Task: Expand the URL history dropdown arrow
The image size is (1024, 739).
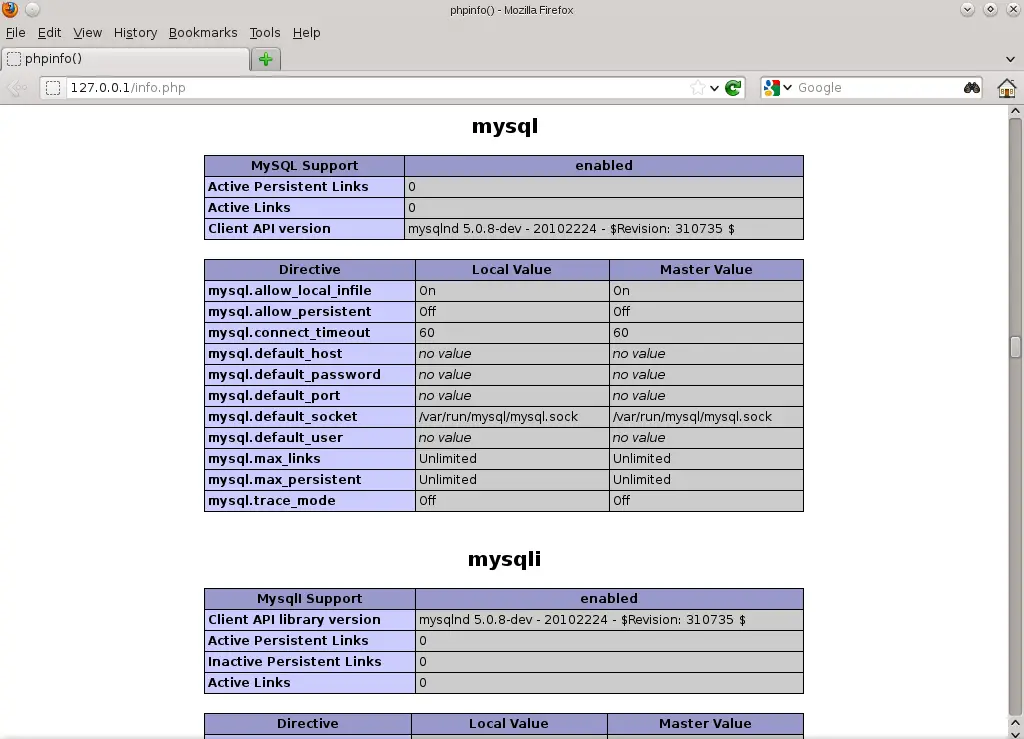Action: [714, 88]
